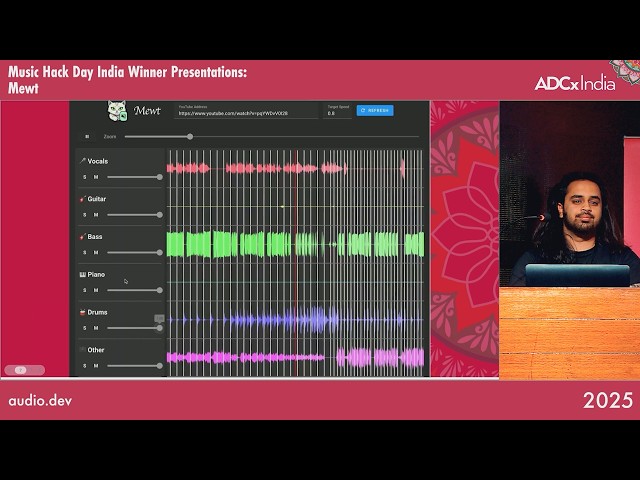
Task: Click the small chat icon near Drums
Action: click(159, 318)
